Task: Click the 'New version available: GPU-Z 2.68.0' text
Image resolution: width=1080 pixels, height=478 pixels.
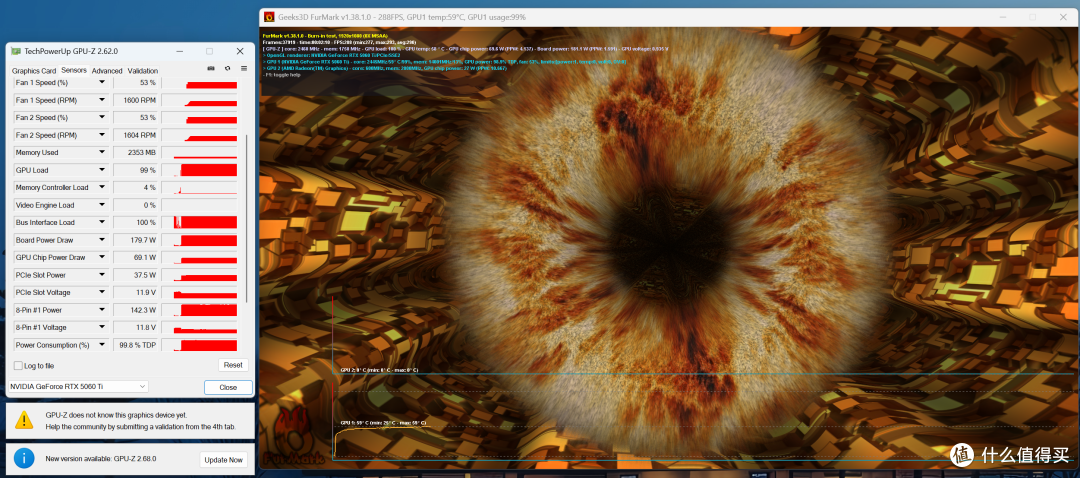Action: pos(101,458)
